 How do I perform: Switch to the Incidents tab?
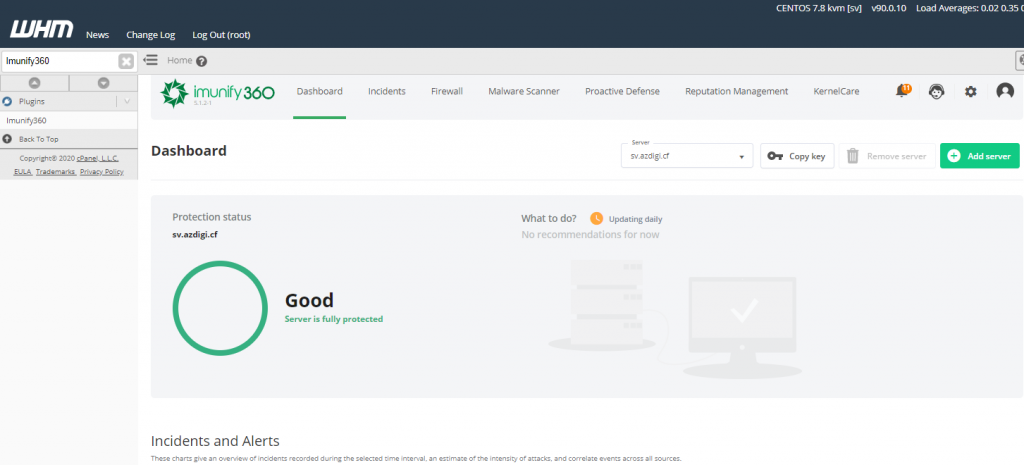(387, 91)
